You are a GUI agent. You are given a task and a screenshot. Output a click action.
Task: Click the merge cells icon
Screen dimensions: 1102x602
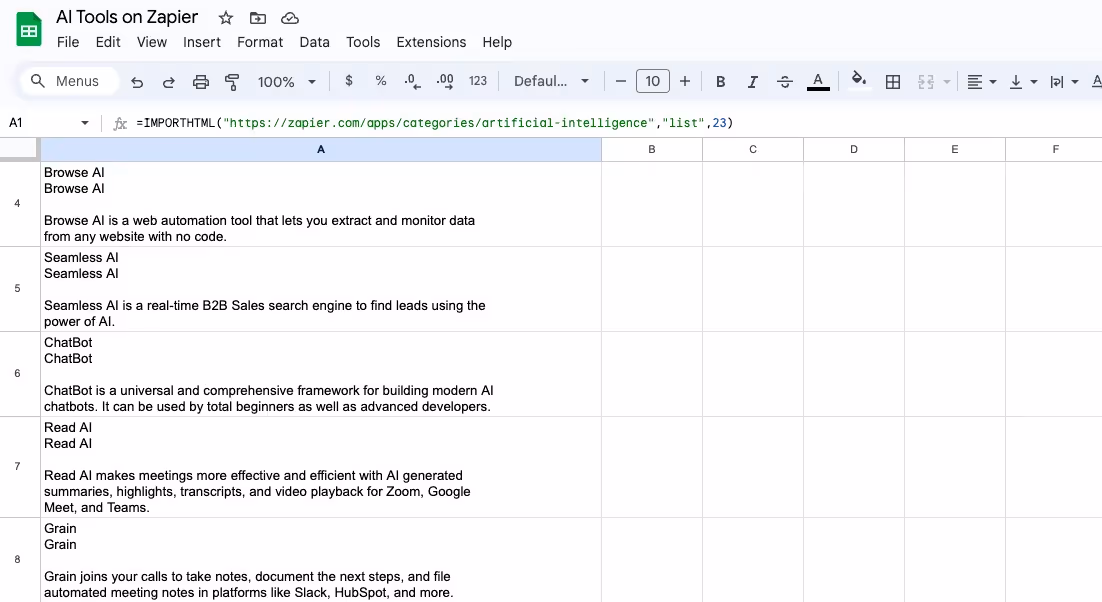coord(926,82)
